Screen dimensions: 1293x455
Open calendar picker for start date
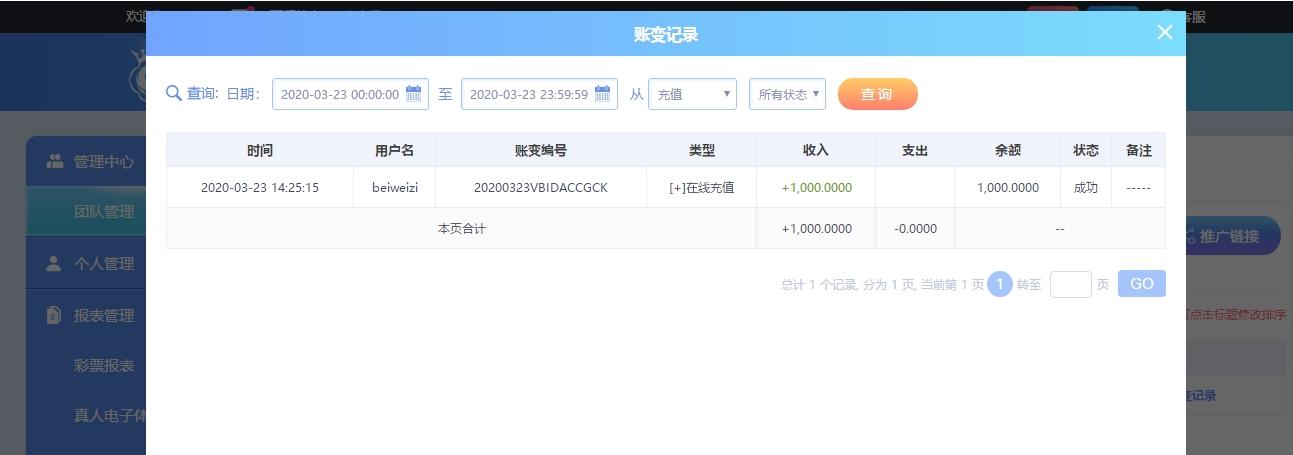413,94
